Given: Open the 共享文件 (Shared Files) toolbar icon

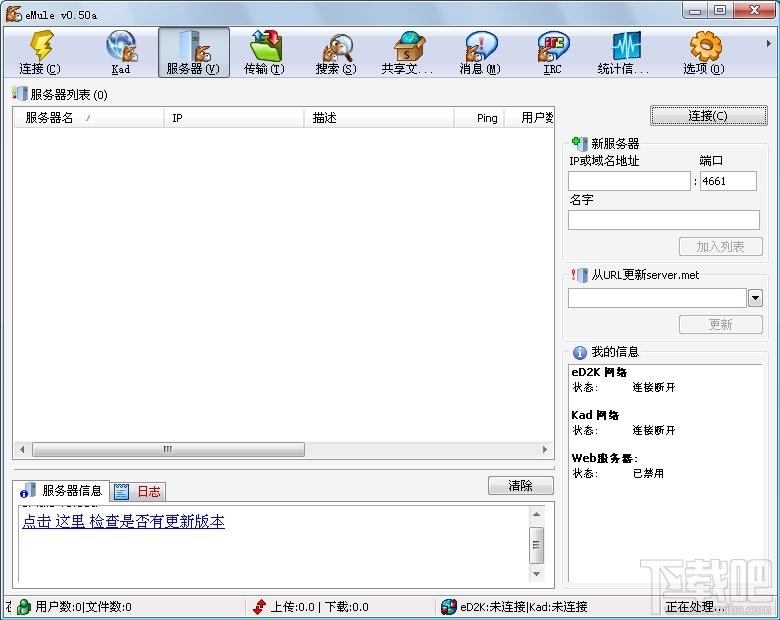Looking at the screenshot, I should [408, 52].
